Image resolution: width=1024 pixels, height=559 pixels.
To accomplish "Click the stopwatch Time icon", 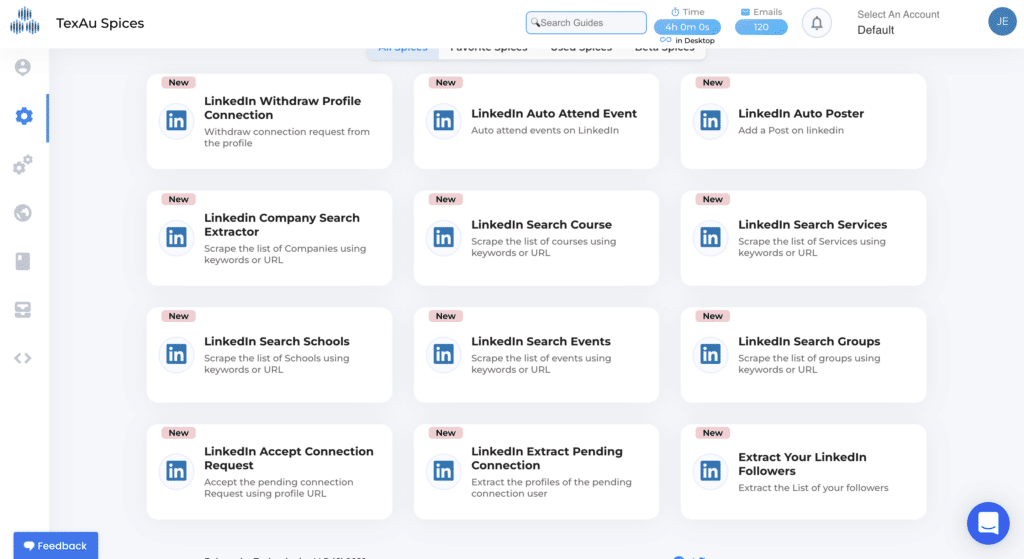I will click(675, 12).
